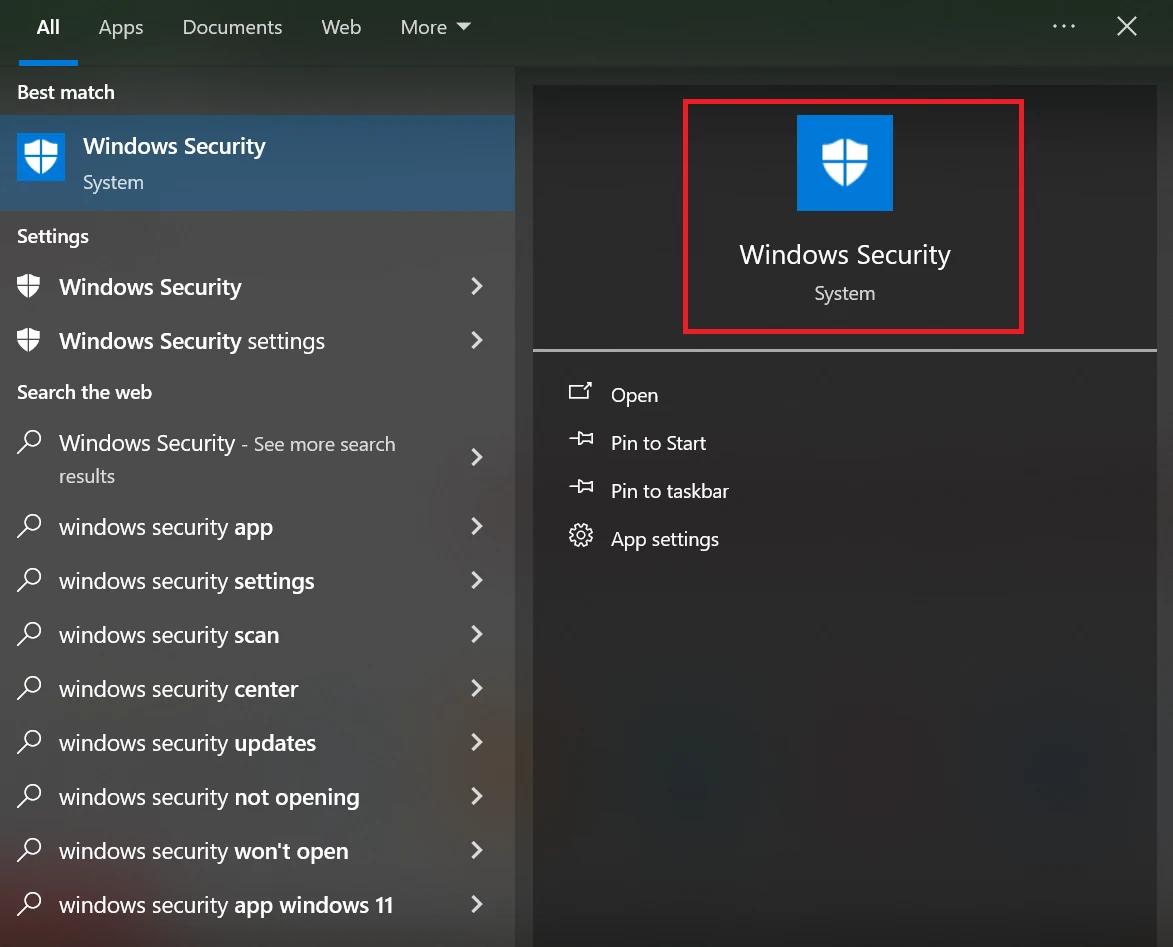The height and width of the screenshot is (947, 1173).
Task: Expand chevron for 'windows security app'
Action: click(477, 526)
